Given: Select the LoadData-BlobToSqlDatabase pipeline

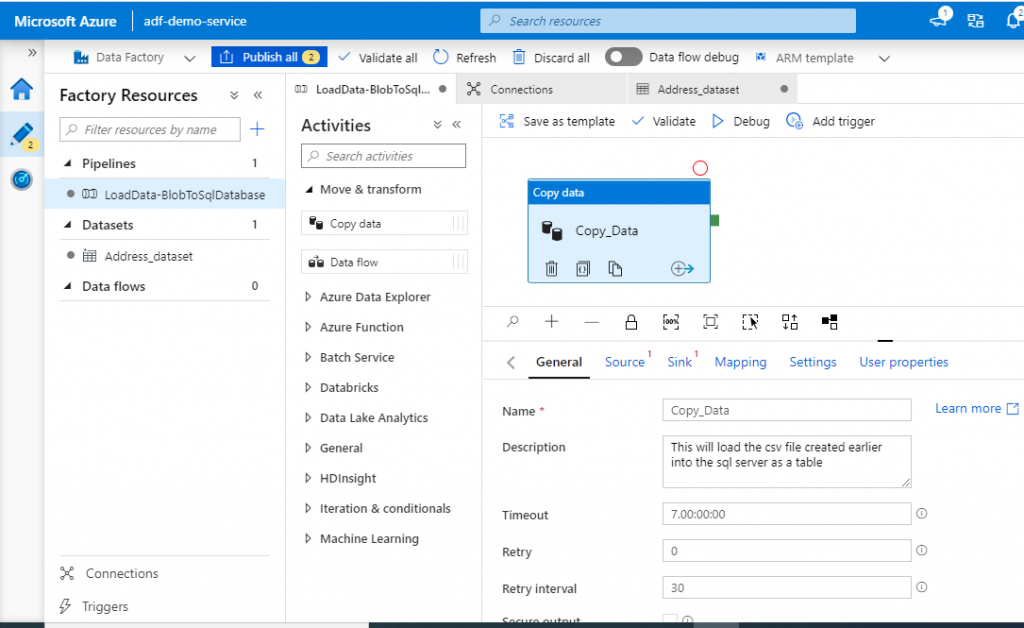Looking at the screenshot, I should [165, 195].
